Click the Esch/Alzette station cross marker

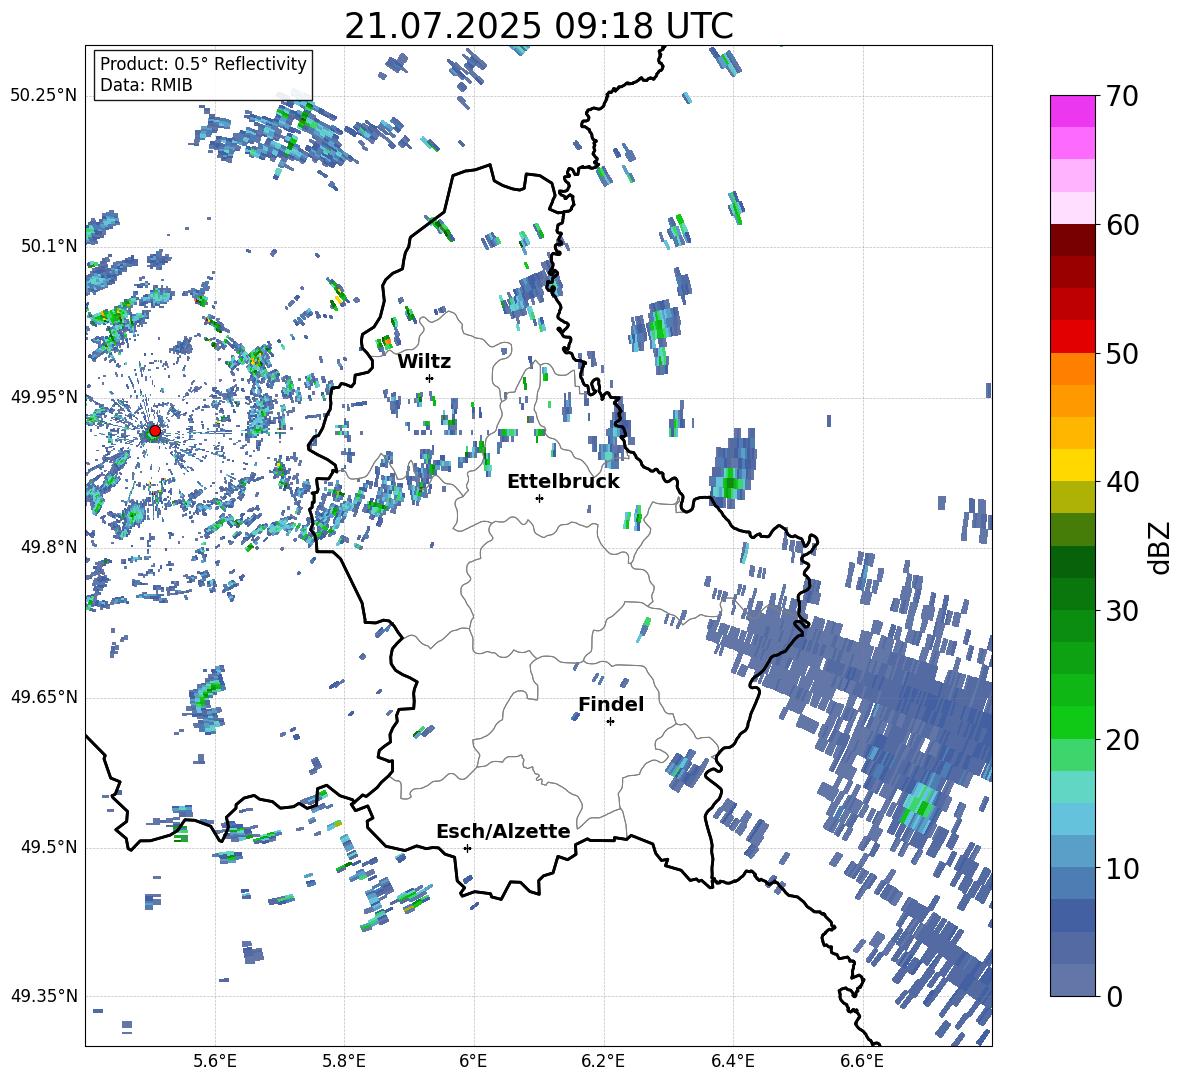click(467, 848)
